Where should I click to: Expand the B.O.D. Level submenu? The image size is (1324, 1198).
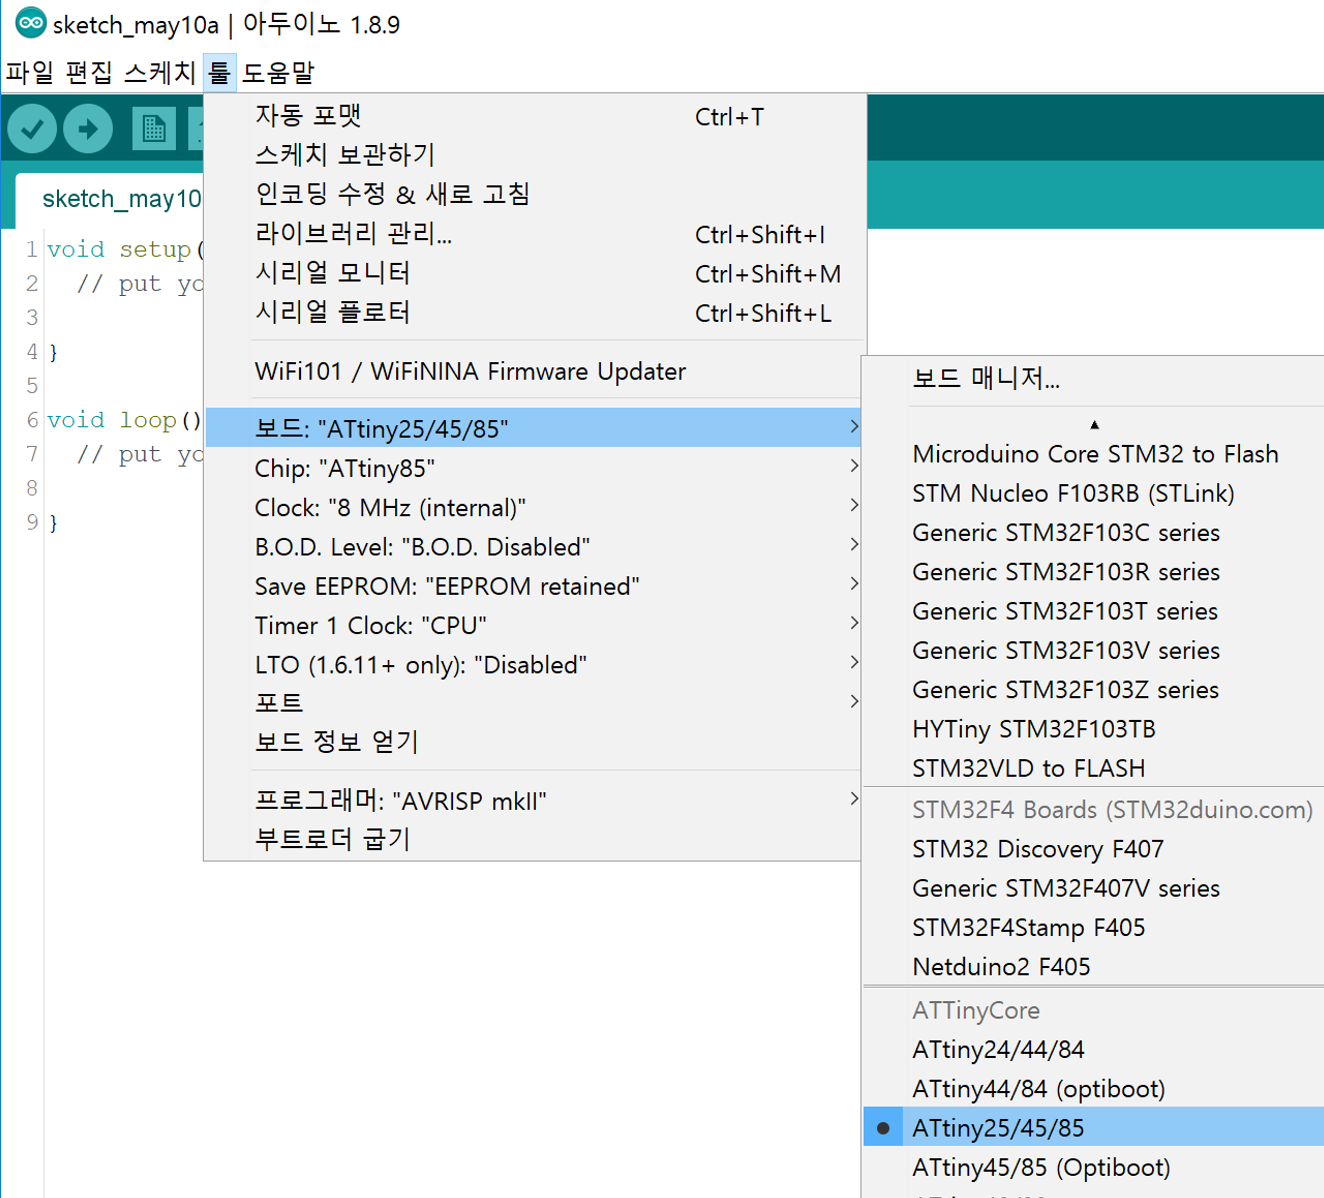(534, 547)
